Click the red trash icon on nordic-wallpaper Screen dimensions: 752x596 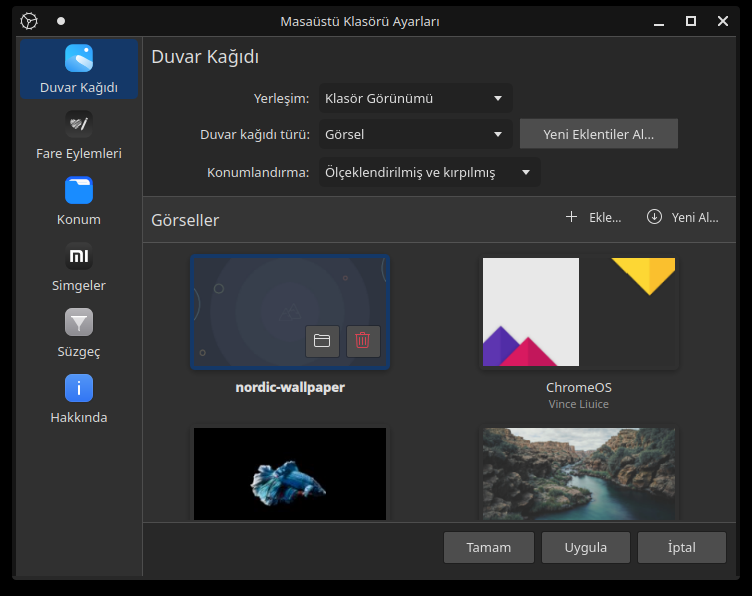click(363, 341)
